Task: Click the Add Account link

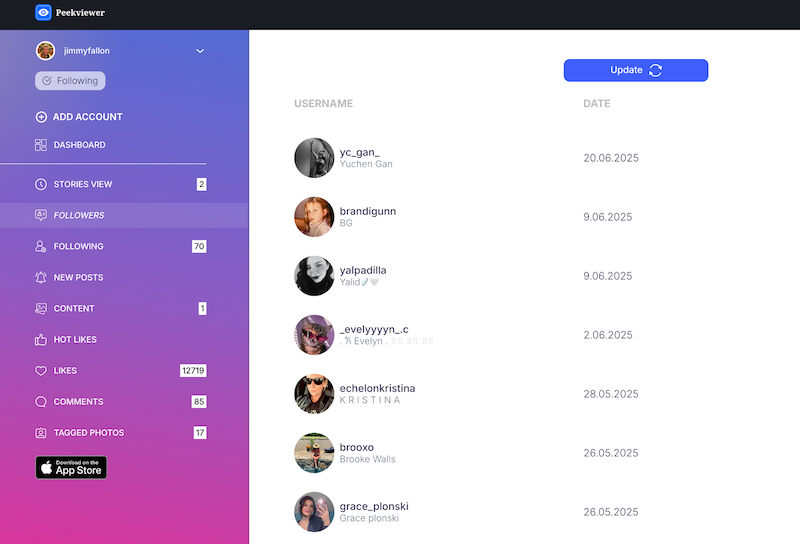Action: point(79,117)
